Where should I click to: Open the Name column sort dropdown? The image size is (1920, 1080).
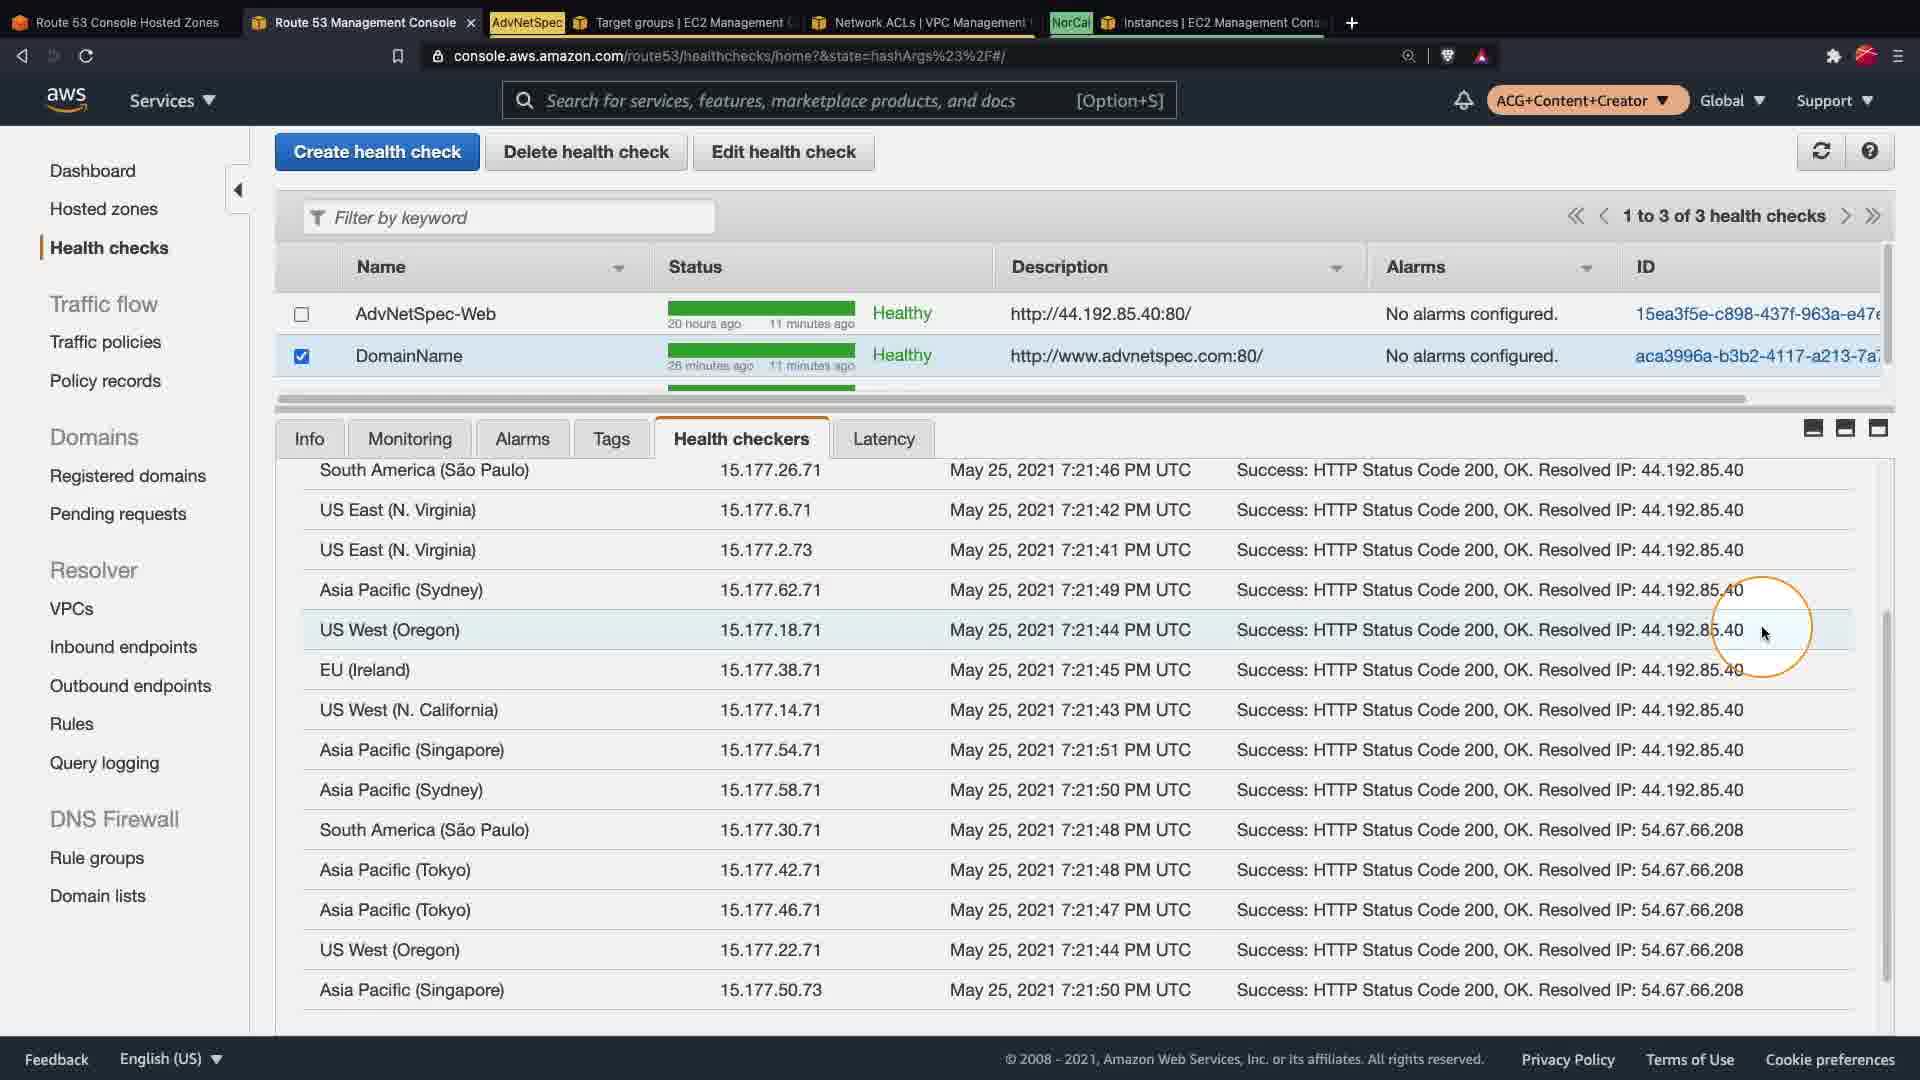click(x=618, y=268)
